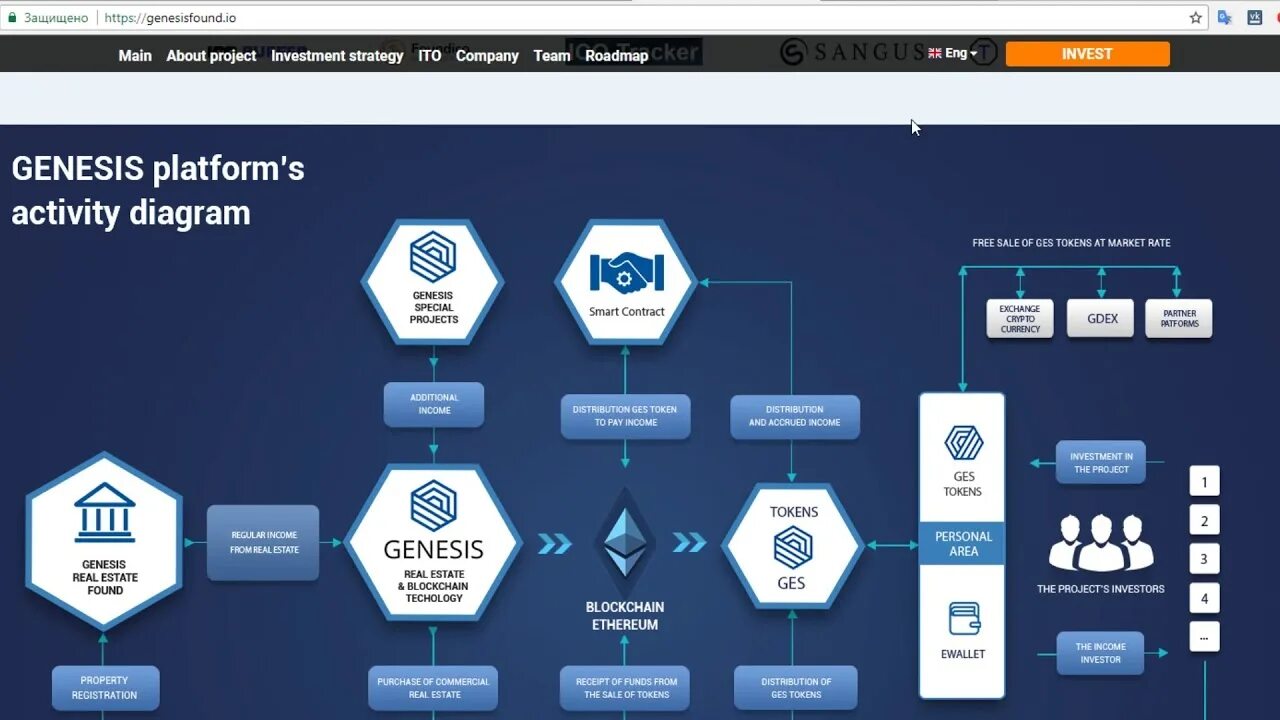Click the EWALLET label text

tap(964, 654)
